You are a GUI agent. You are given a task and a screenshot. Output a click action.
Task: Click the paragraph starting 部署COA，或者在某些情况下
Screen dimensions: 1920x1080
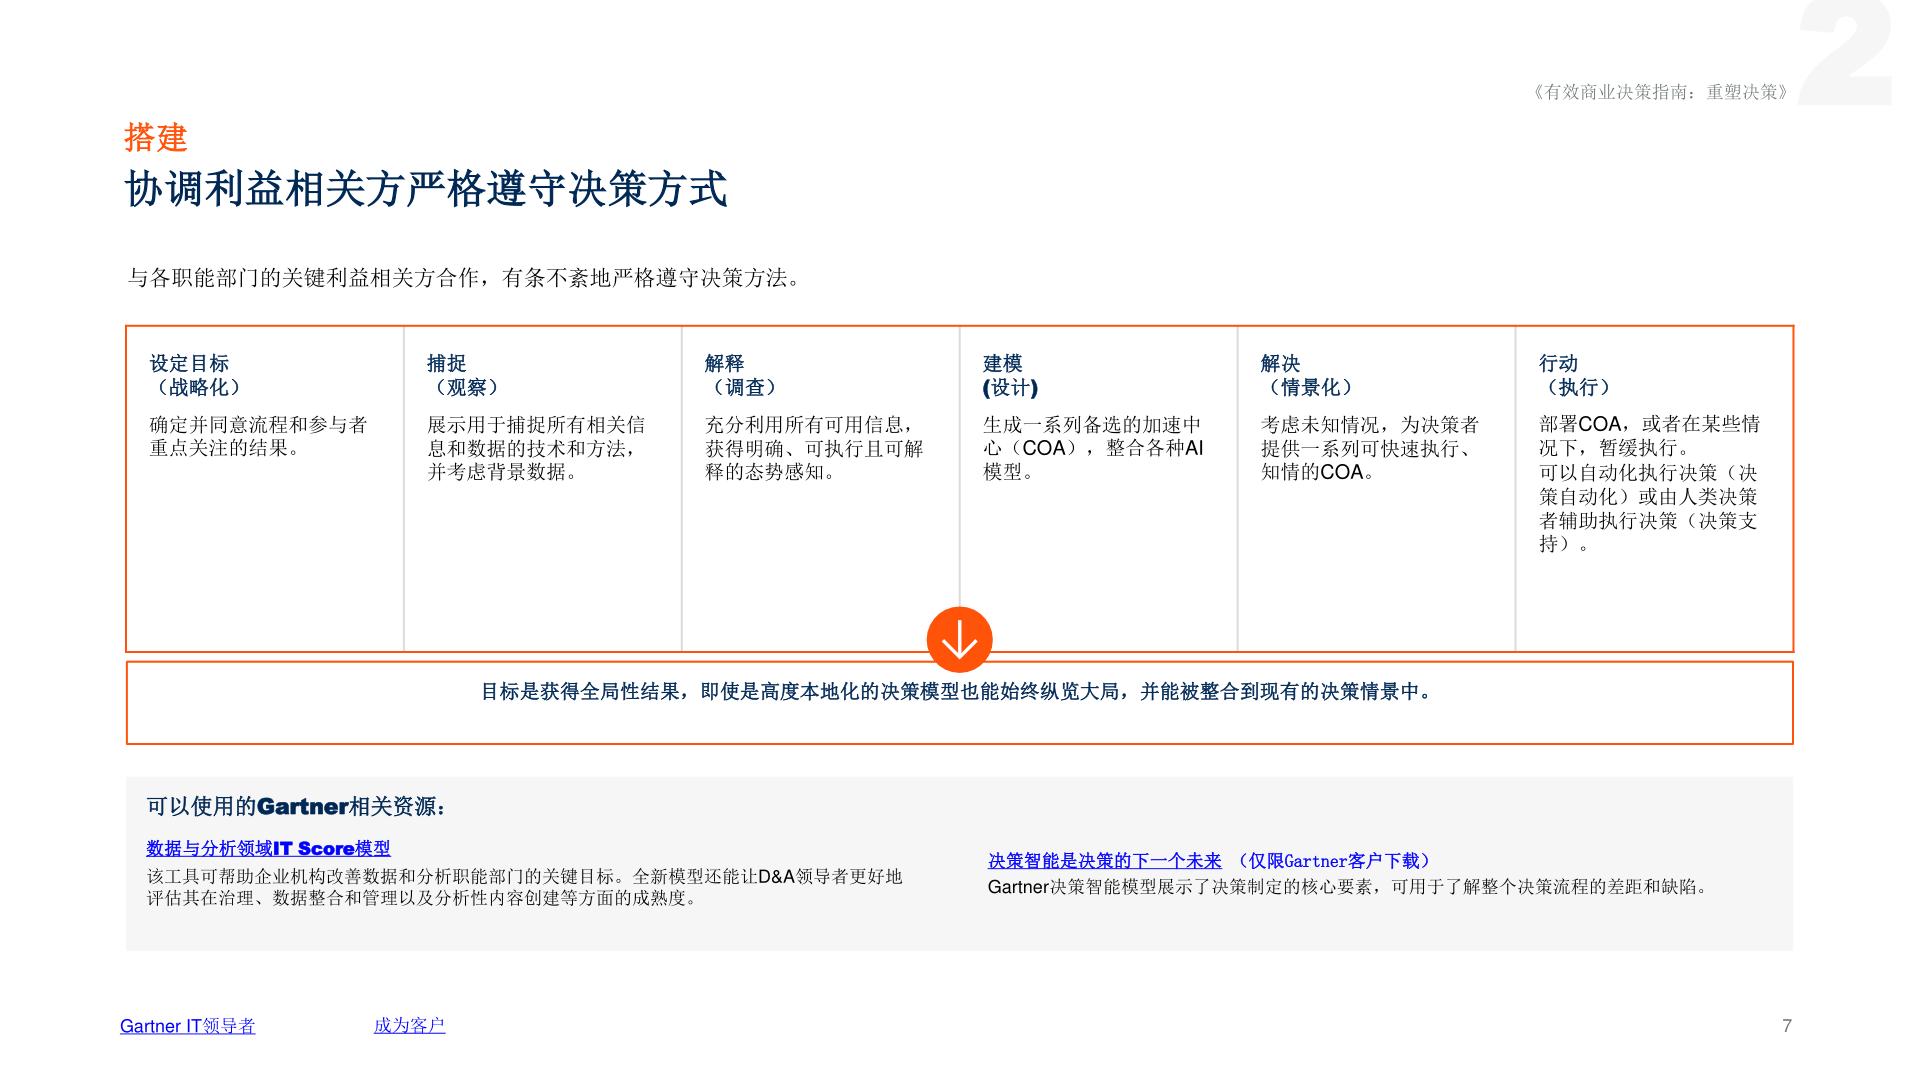[1649, 436]
